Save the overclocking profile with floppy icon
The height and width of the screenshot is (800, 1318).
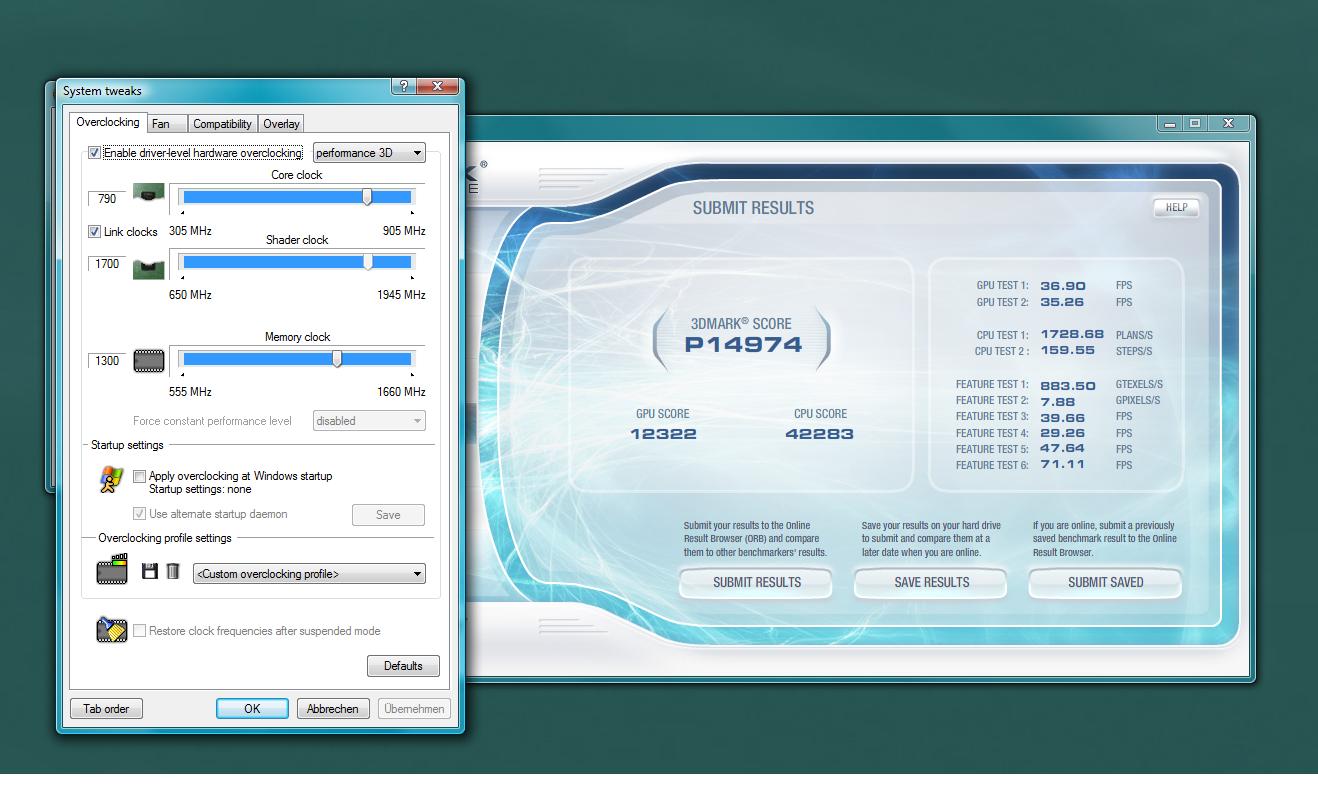(150, 571)
